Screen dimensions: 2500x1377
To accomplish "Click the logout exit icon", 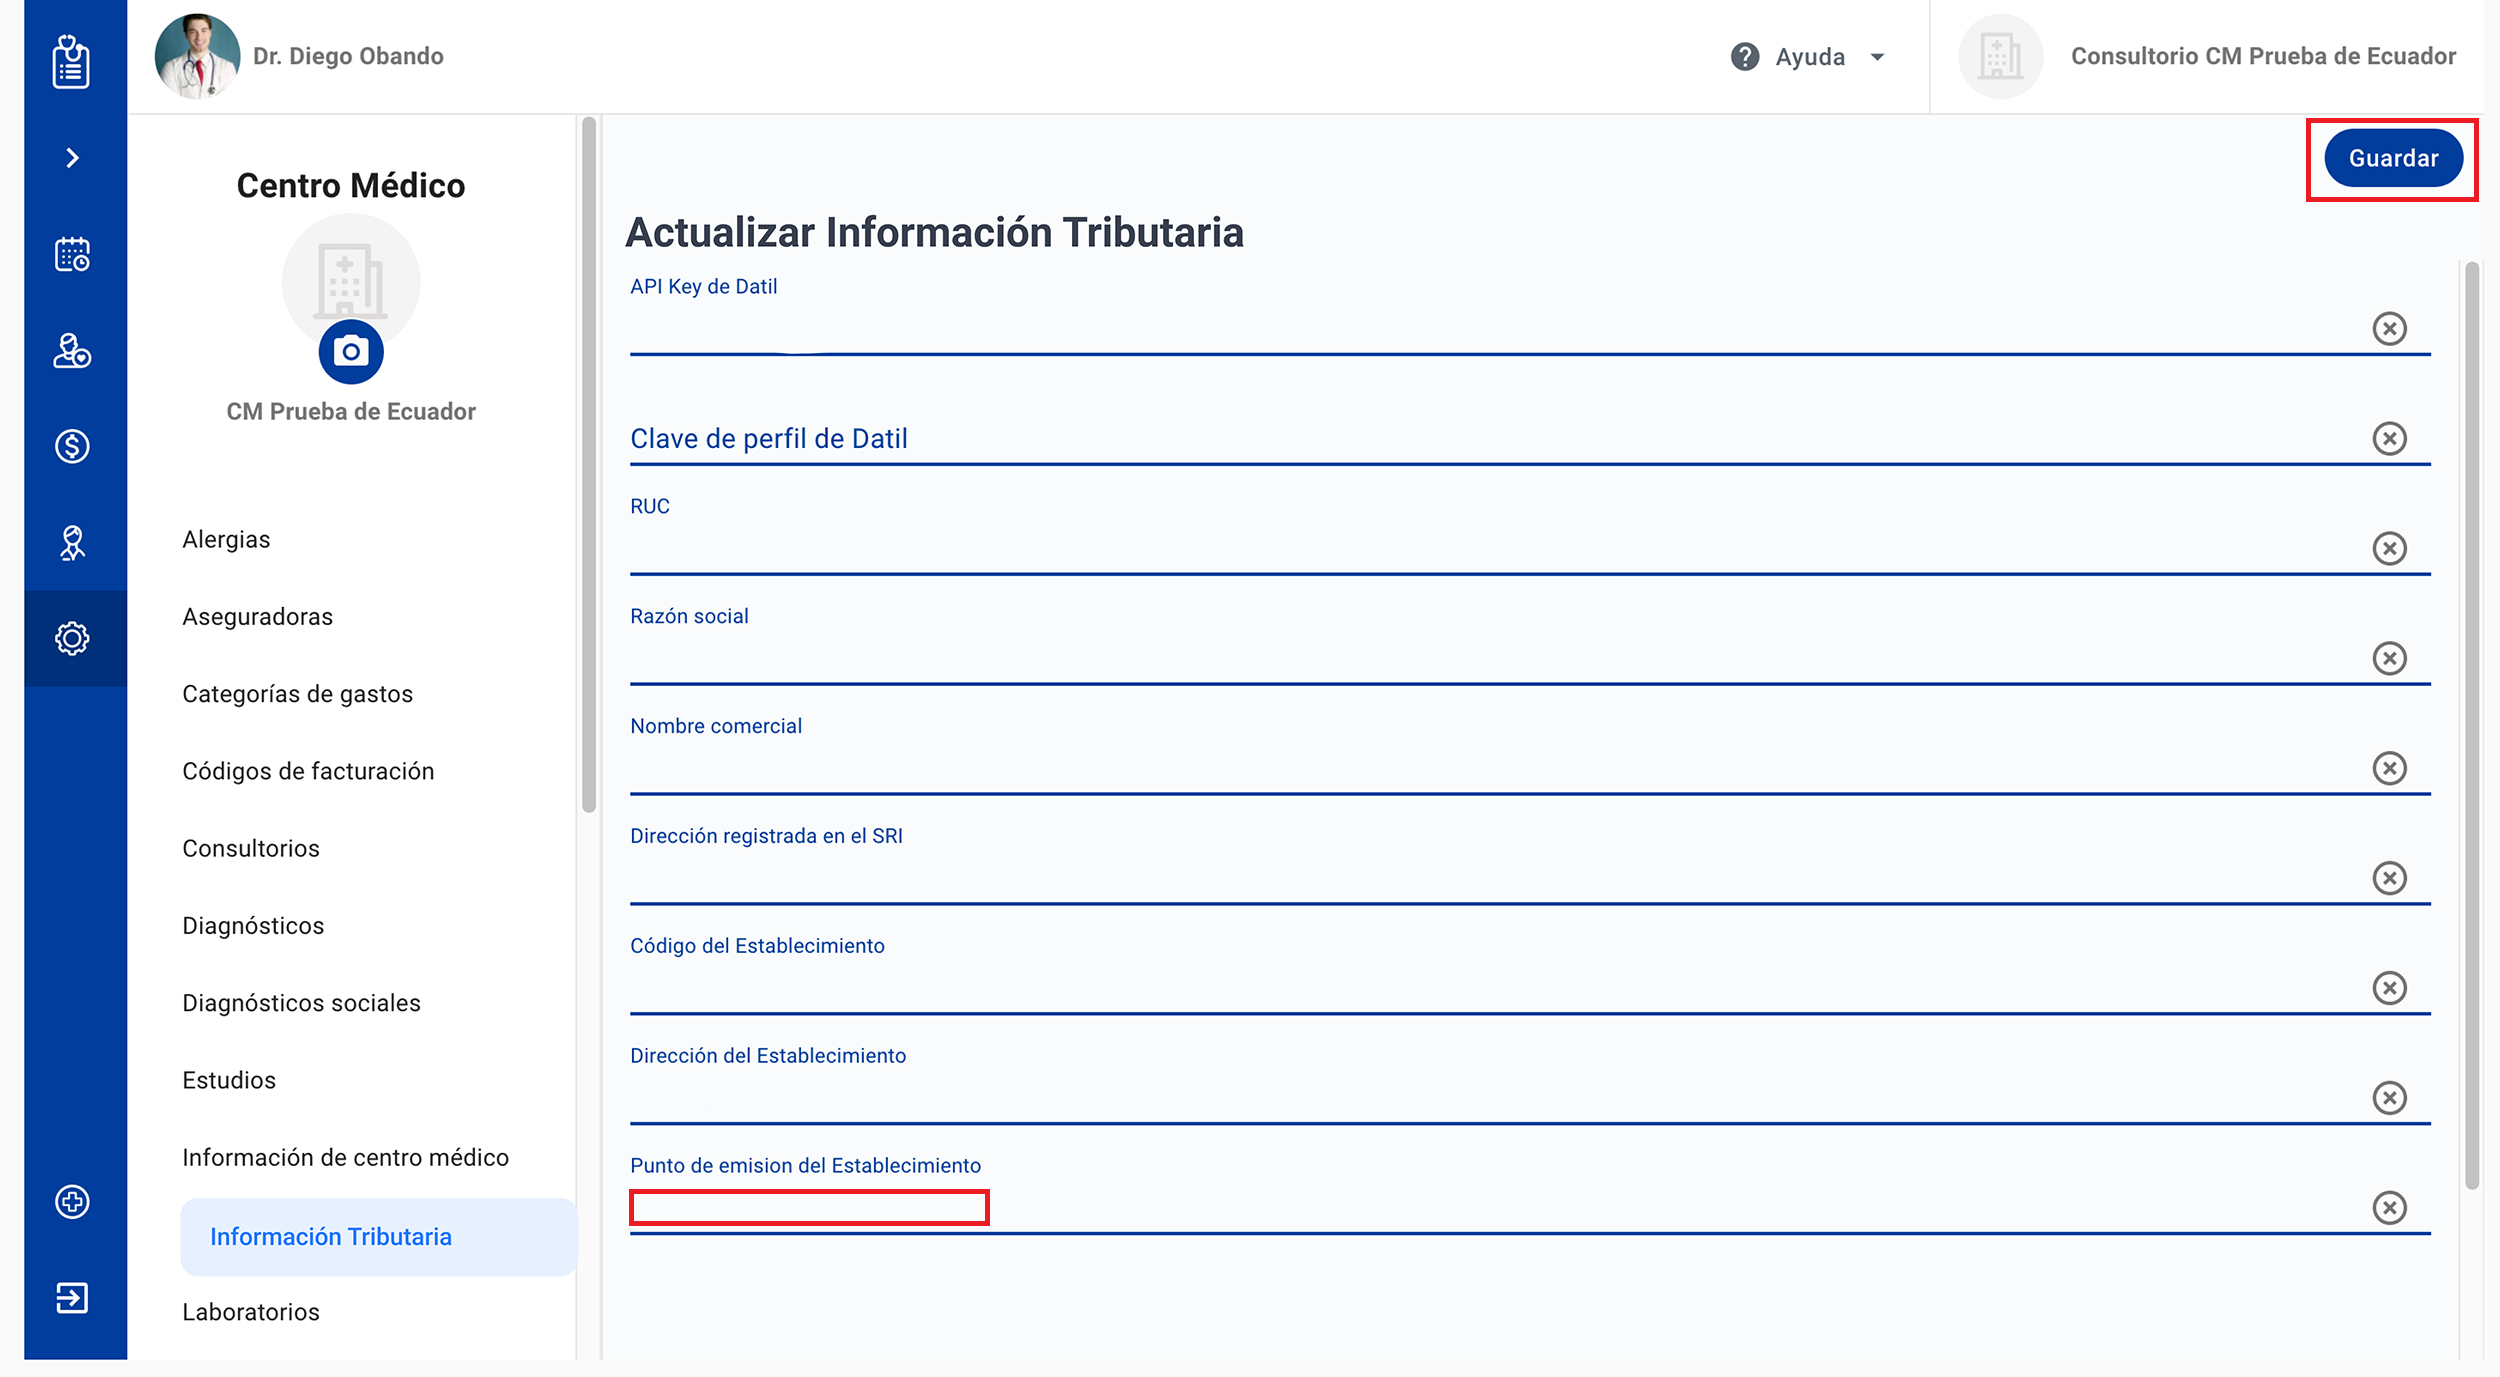I will tap(72, 1298).
